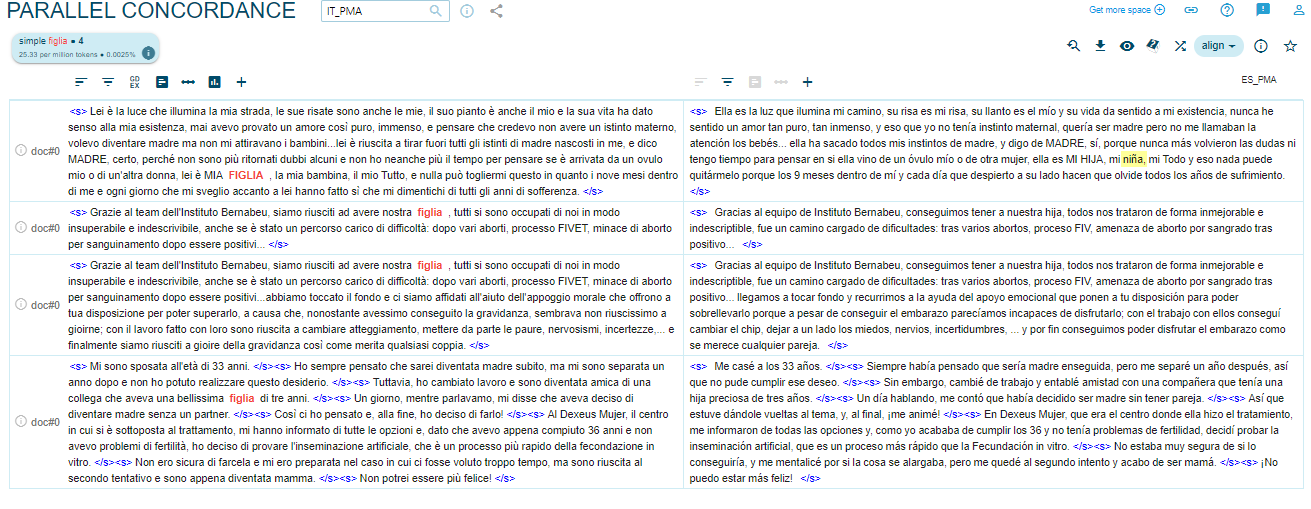Open the frequency chart icon

point(214,82)
